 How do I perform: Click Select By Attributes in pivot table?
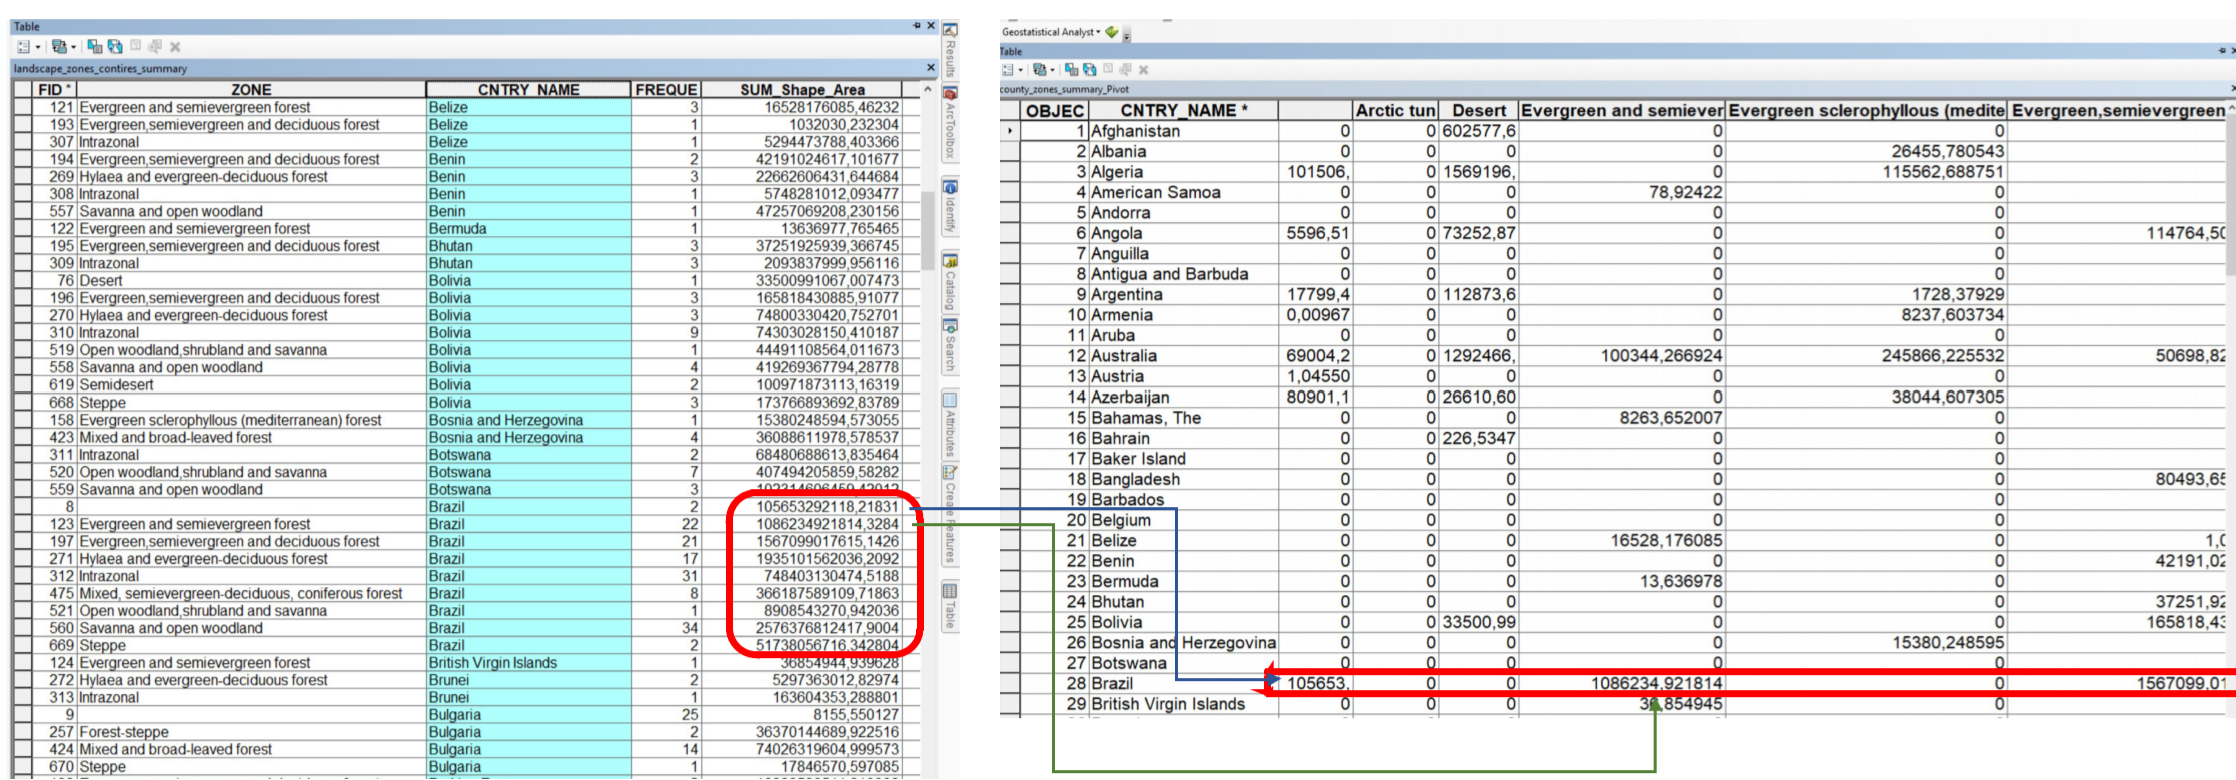point(1071,70)
